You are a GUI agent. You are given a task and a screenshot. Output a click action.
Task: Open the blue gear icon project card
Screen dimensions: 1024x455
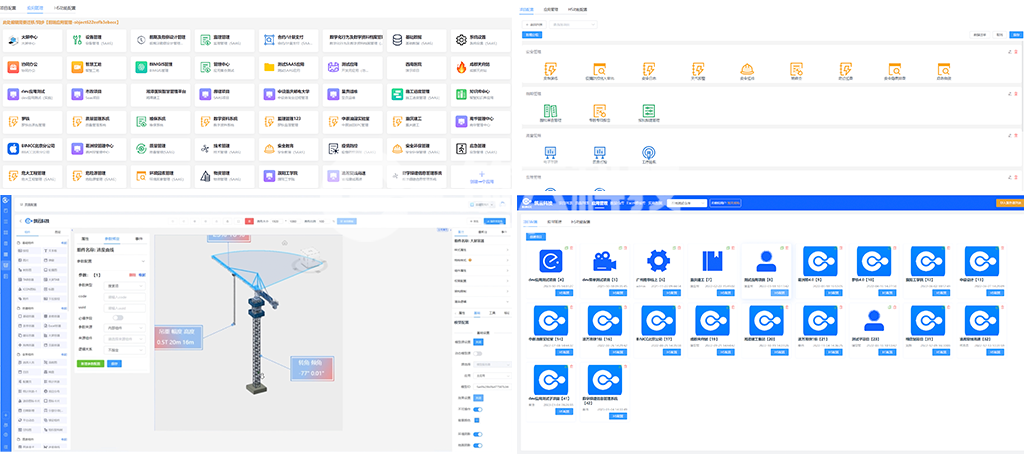point(658,271)
